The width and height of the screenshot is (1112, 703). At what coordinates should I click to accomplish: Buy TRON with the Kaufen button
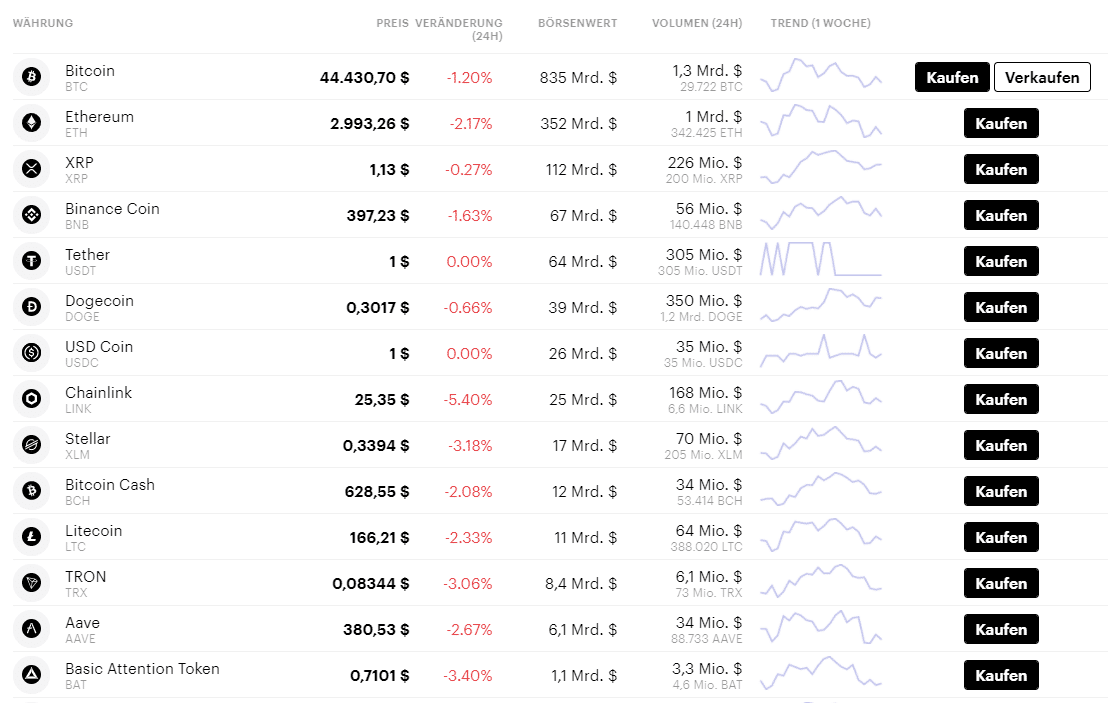[x=1001, y=584]
